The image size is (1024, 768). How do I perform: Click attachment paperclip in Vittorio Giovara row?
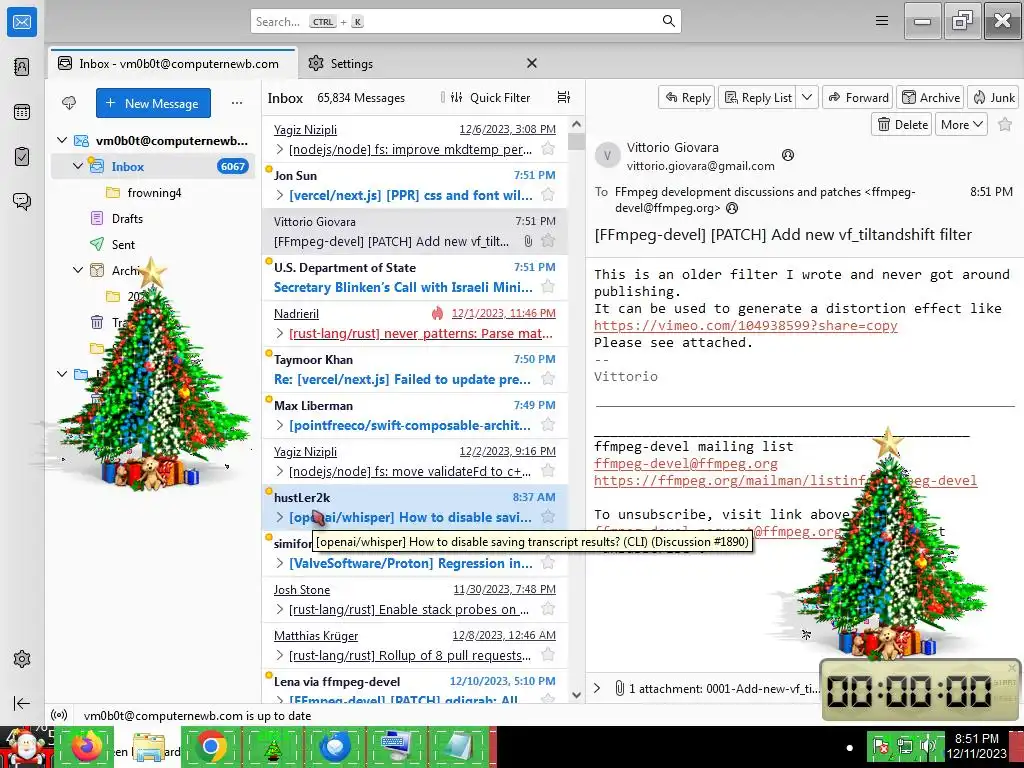coord(528,241)
